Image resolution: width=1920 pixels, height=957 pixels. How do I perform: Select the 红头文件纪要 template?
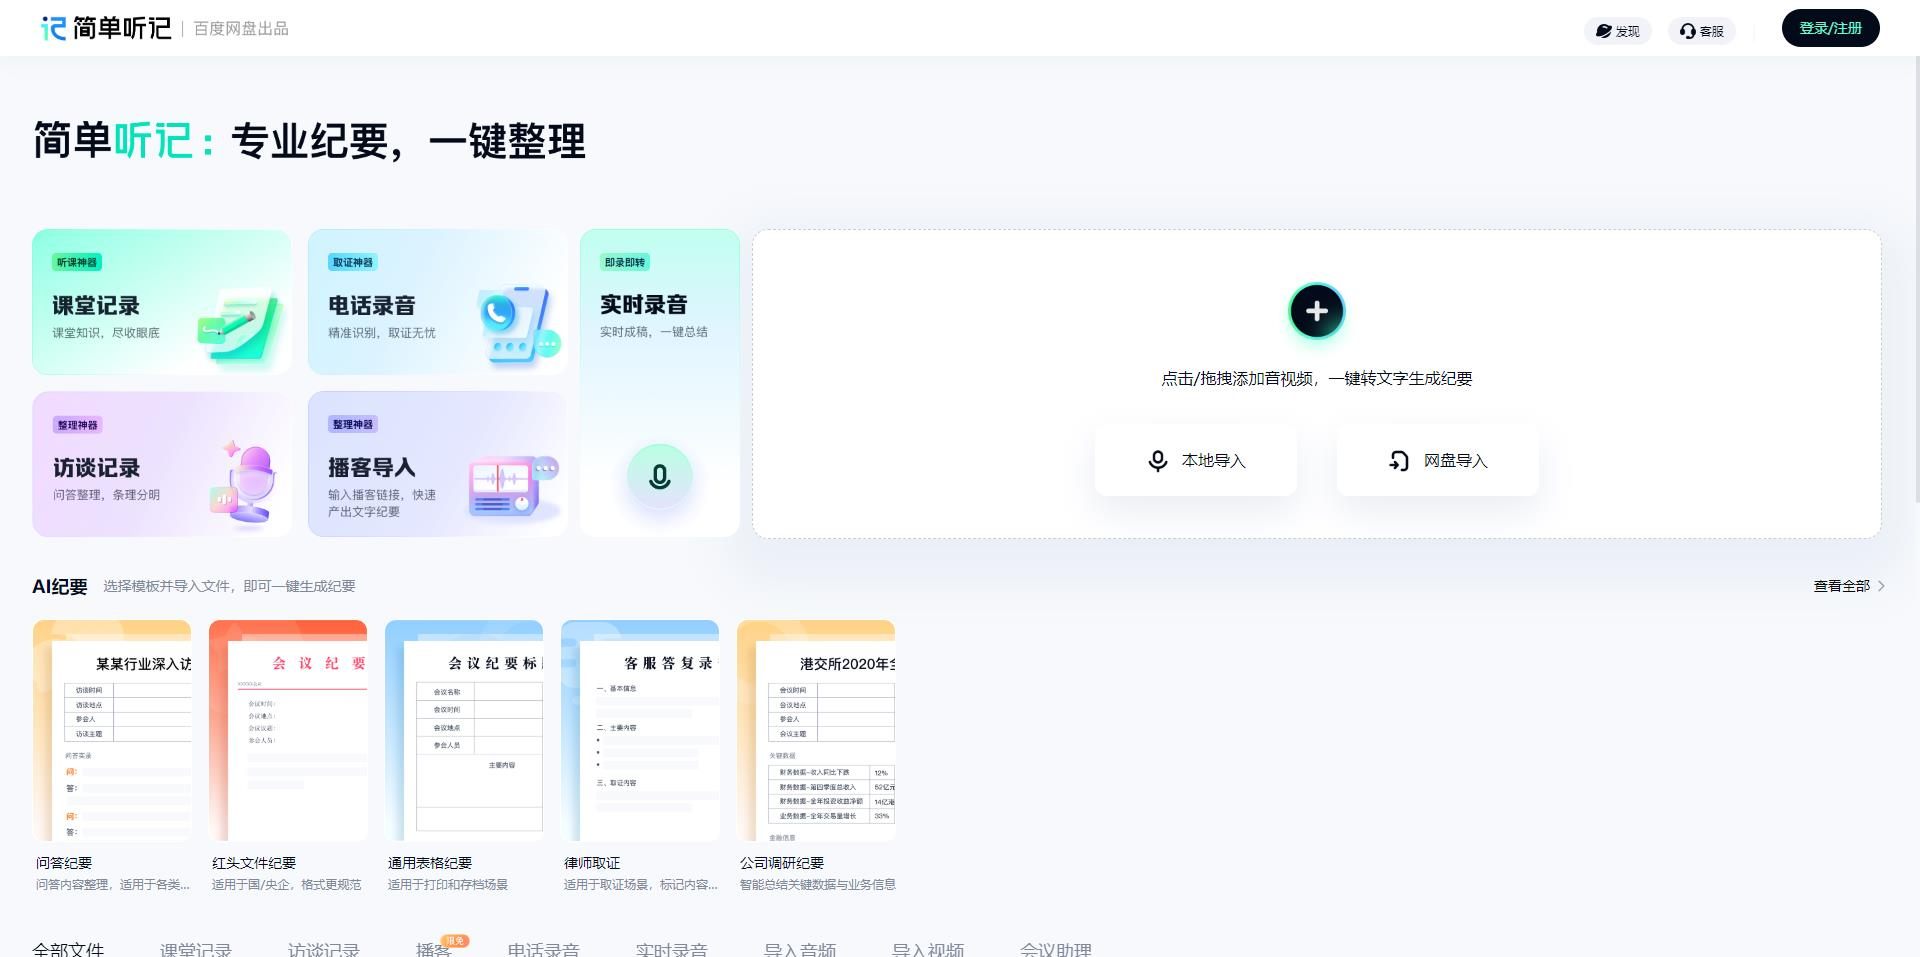pyautogui.click(x=288, y=730)
